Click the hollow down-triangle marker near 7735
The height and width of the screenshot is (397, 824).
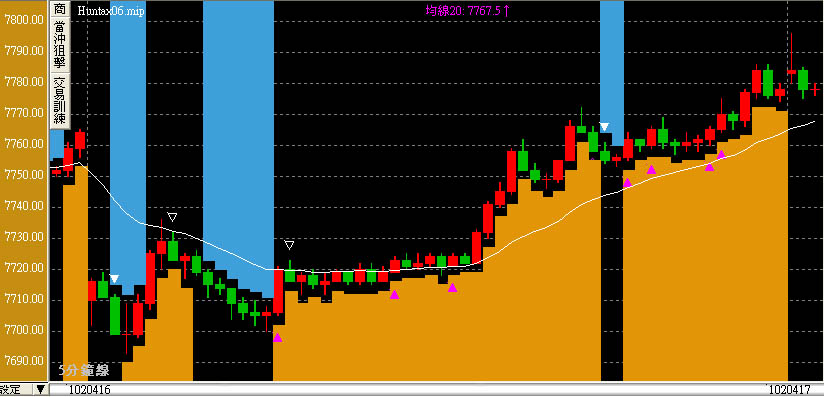coord(172,217)
